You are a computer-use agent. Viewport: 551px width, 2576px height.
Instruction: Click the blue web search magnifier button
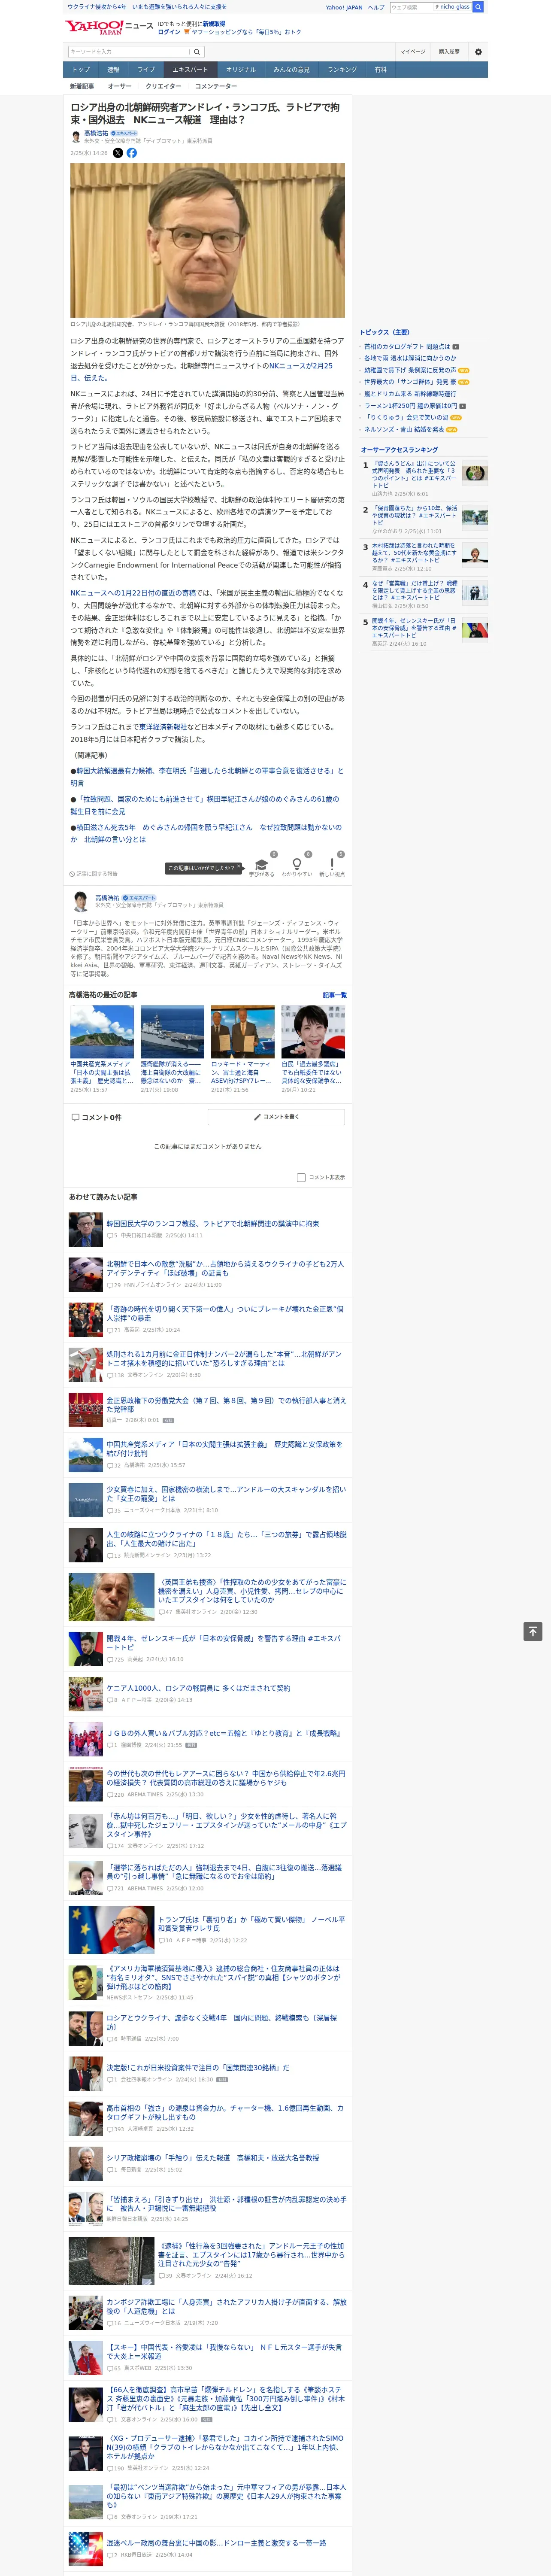pyautogui.click(x=478, y=7)
